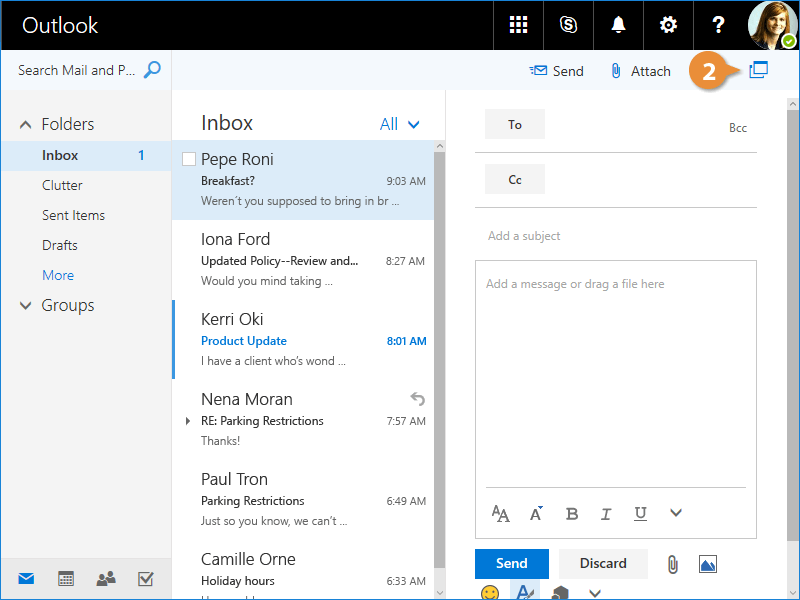
Task: Pop out the message in new window
Action: [758, 70]
